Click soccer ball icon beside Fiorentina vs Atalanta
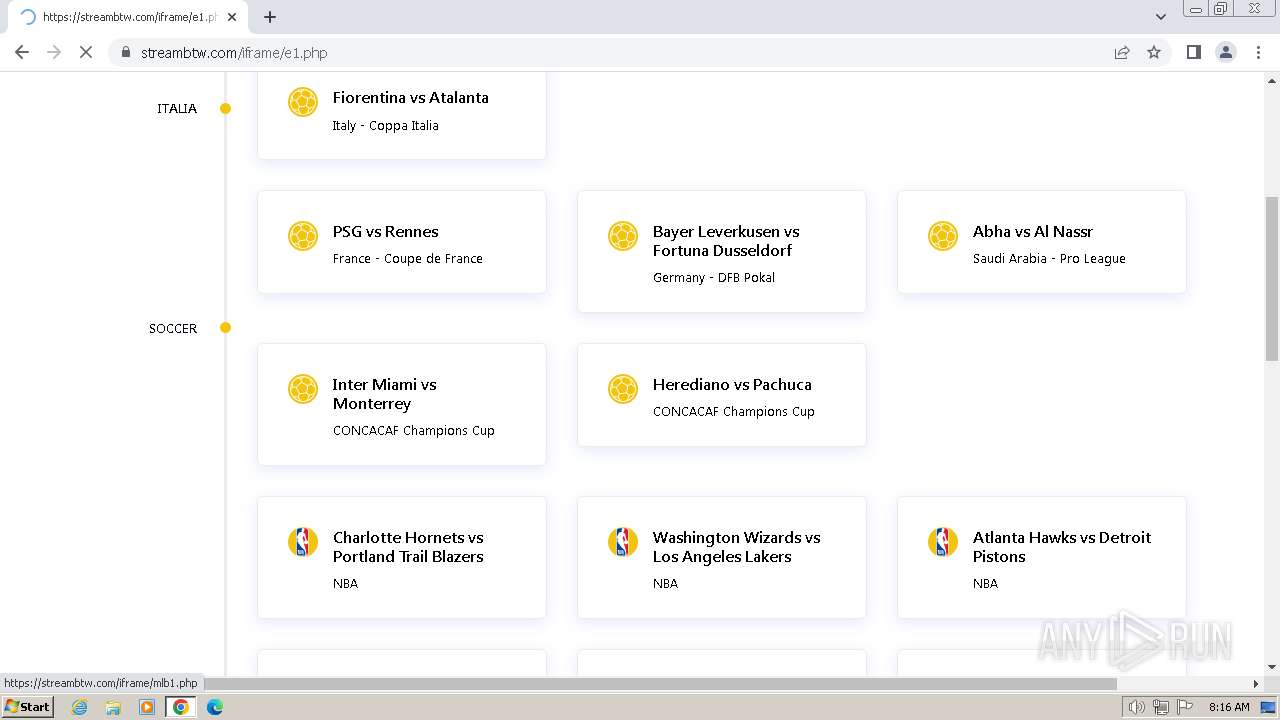Viewport: 1280px width, 720px height. pyautogui.click(x=303, y=102)
